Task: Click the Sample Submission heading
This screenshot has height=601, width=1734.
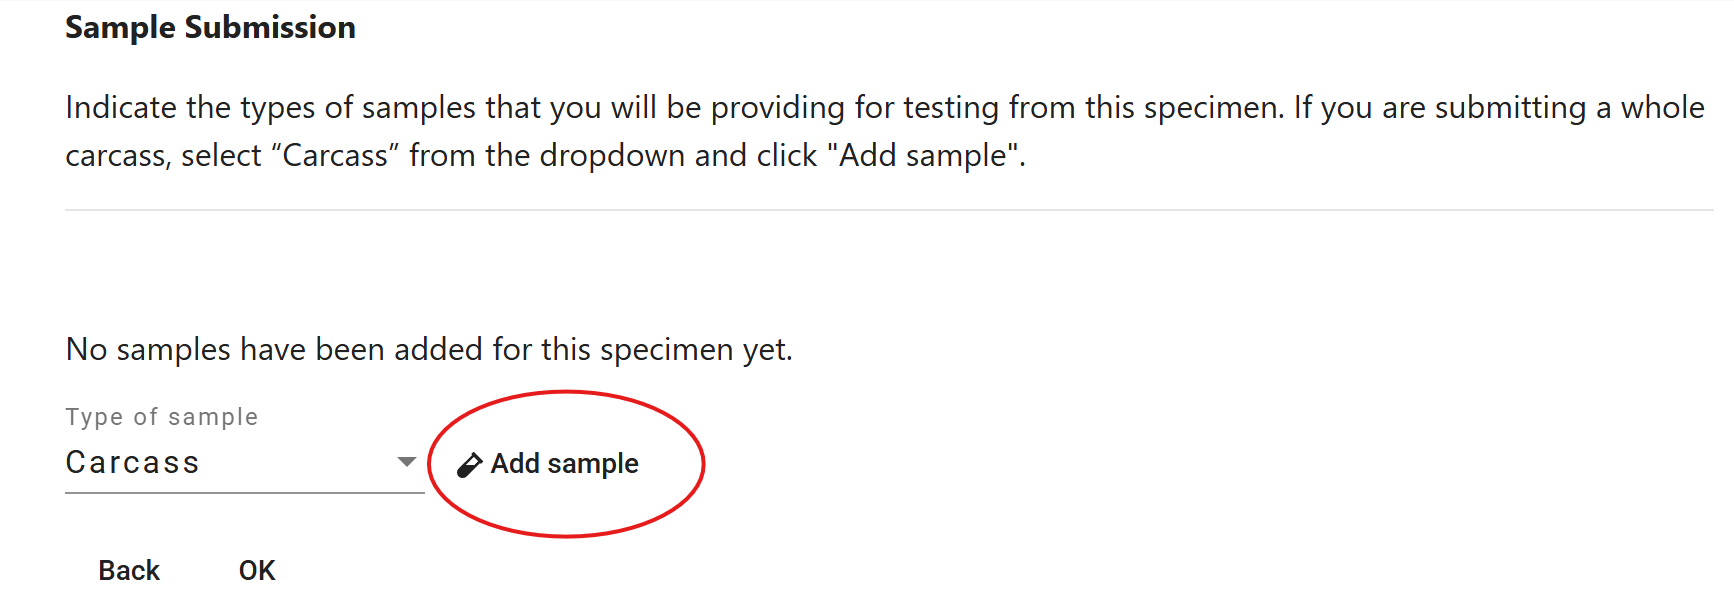Action: [x=209, y=27]
